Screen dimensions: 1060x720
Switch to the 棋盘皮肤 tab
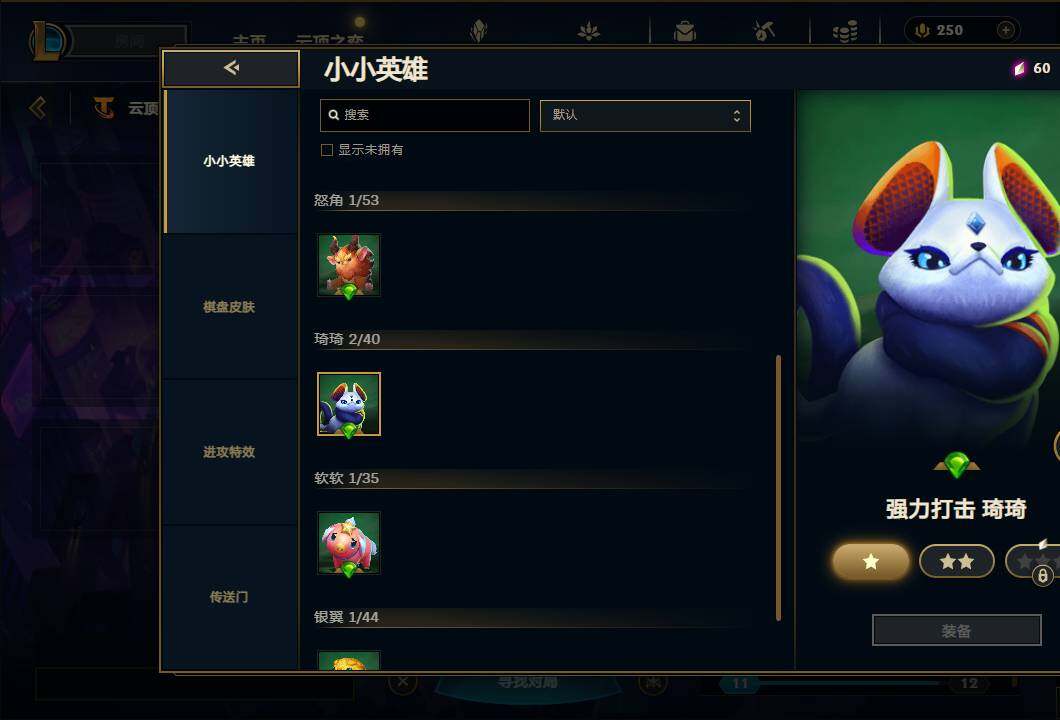(x=229, y=307)
